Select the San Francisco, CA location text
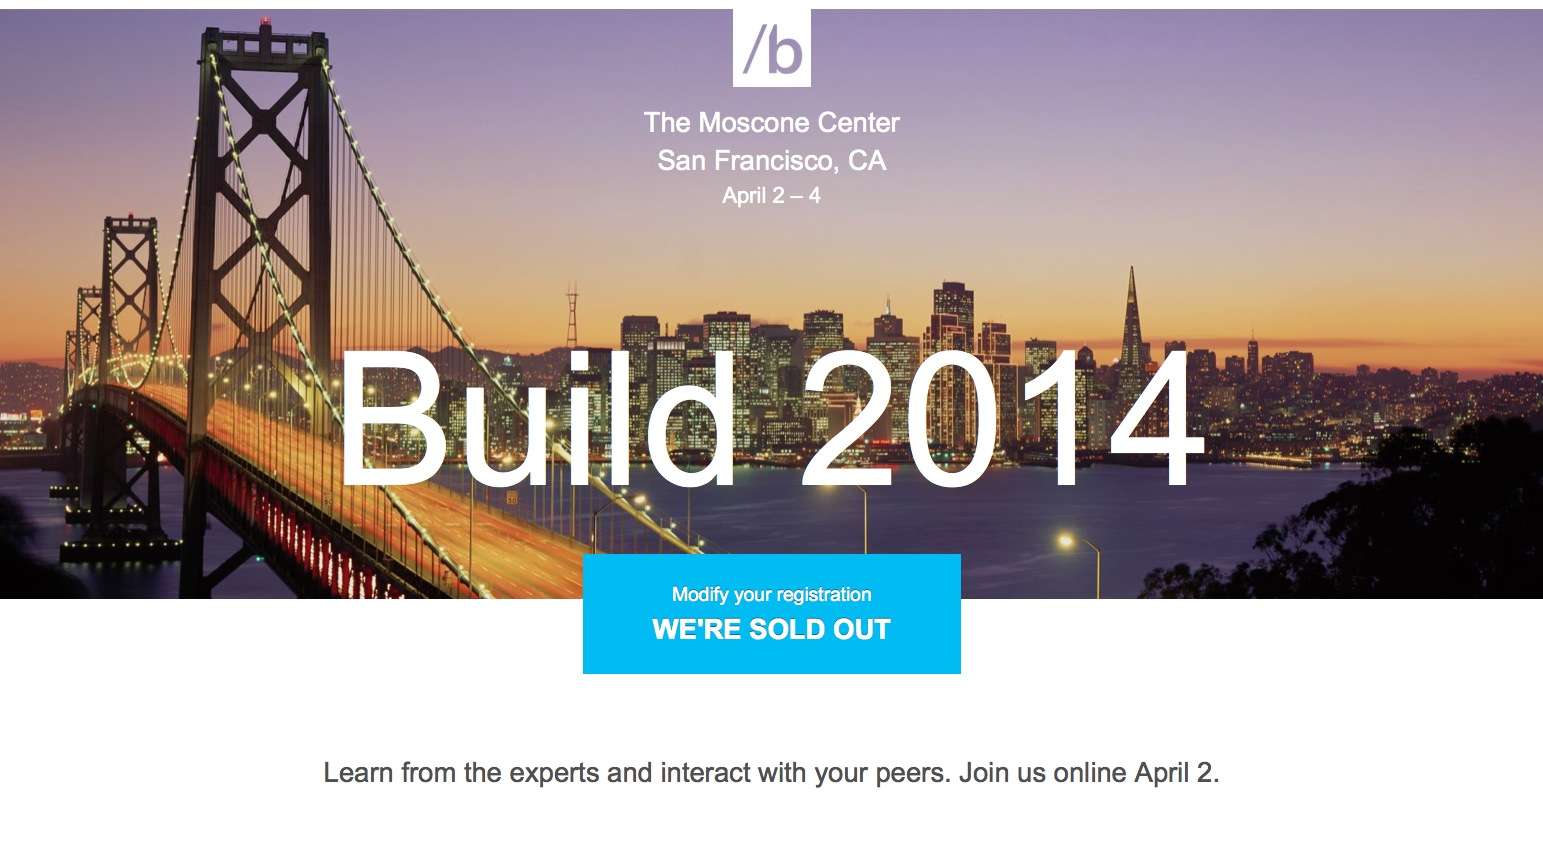Viewport: 1543px width, 847px height. (771, 160)
